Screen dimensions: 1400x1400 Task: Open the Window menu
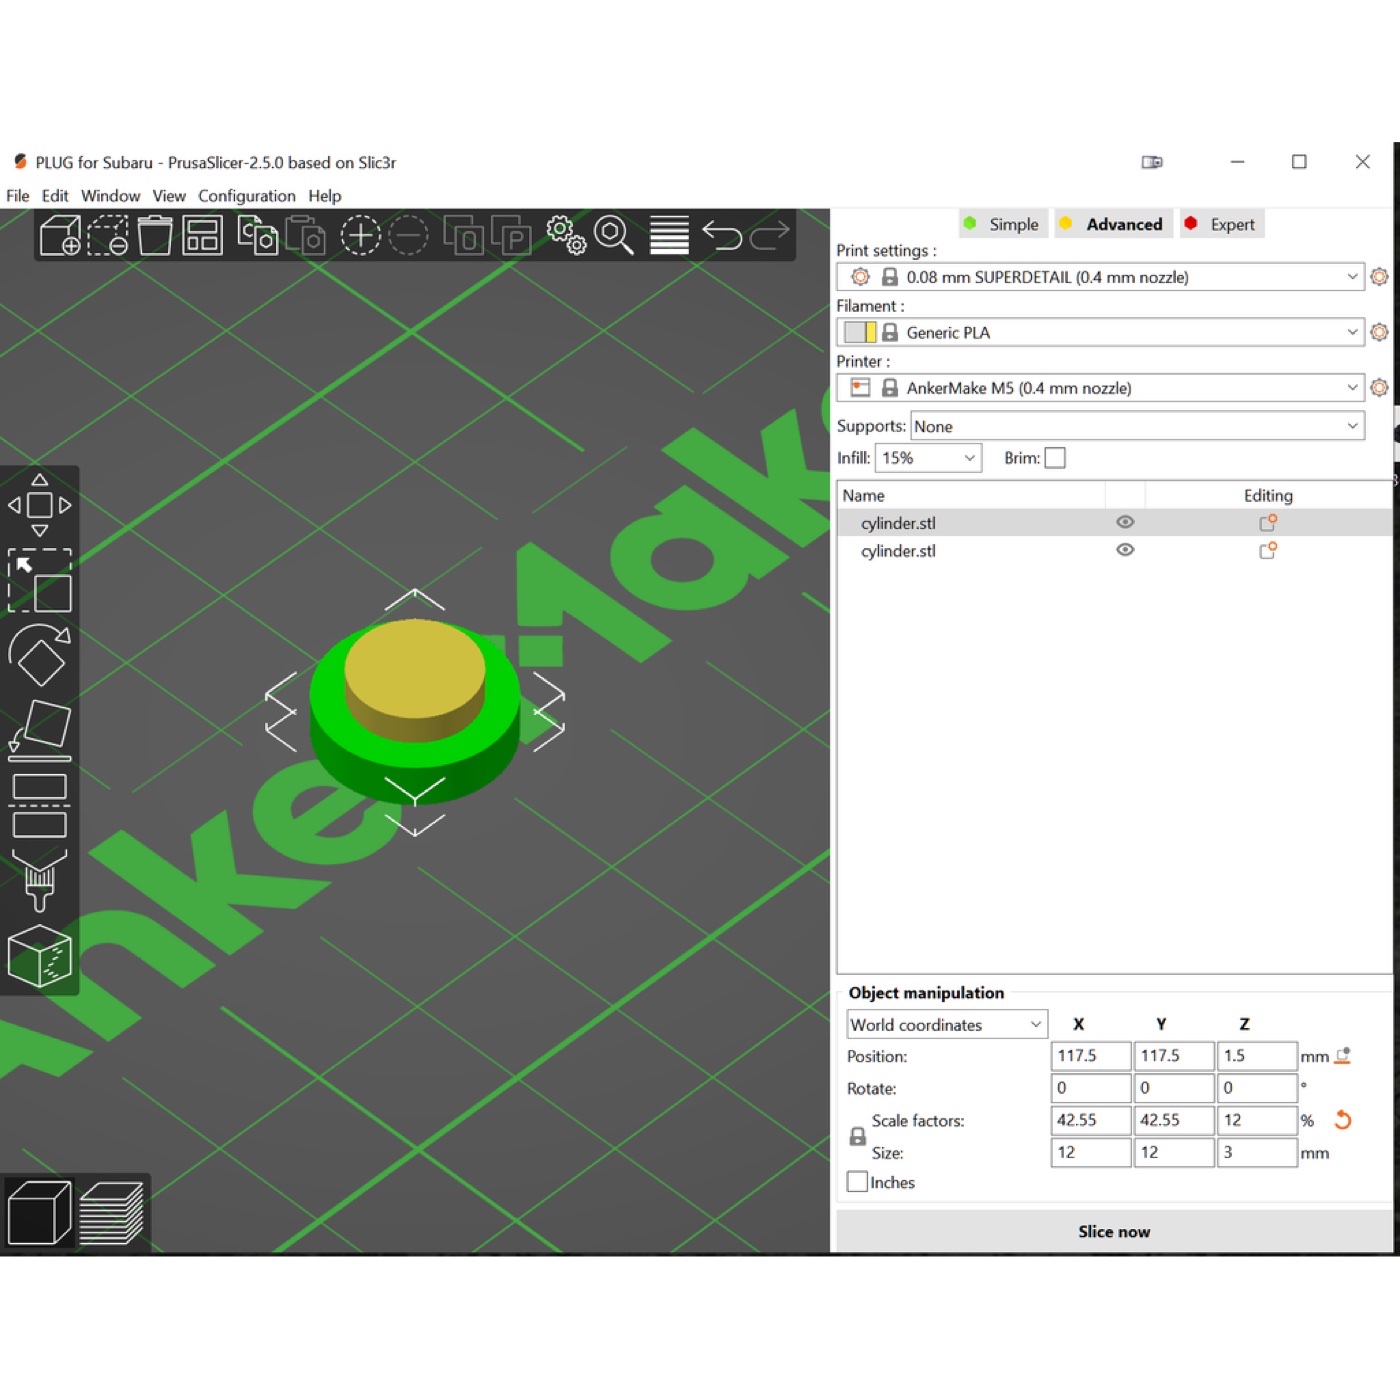pos(110,196)
